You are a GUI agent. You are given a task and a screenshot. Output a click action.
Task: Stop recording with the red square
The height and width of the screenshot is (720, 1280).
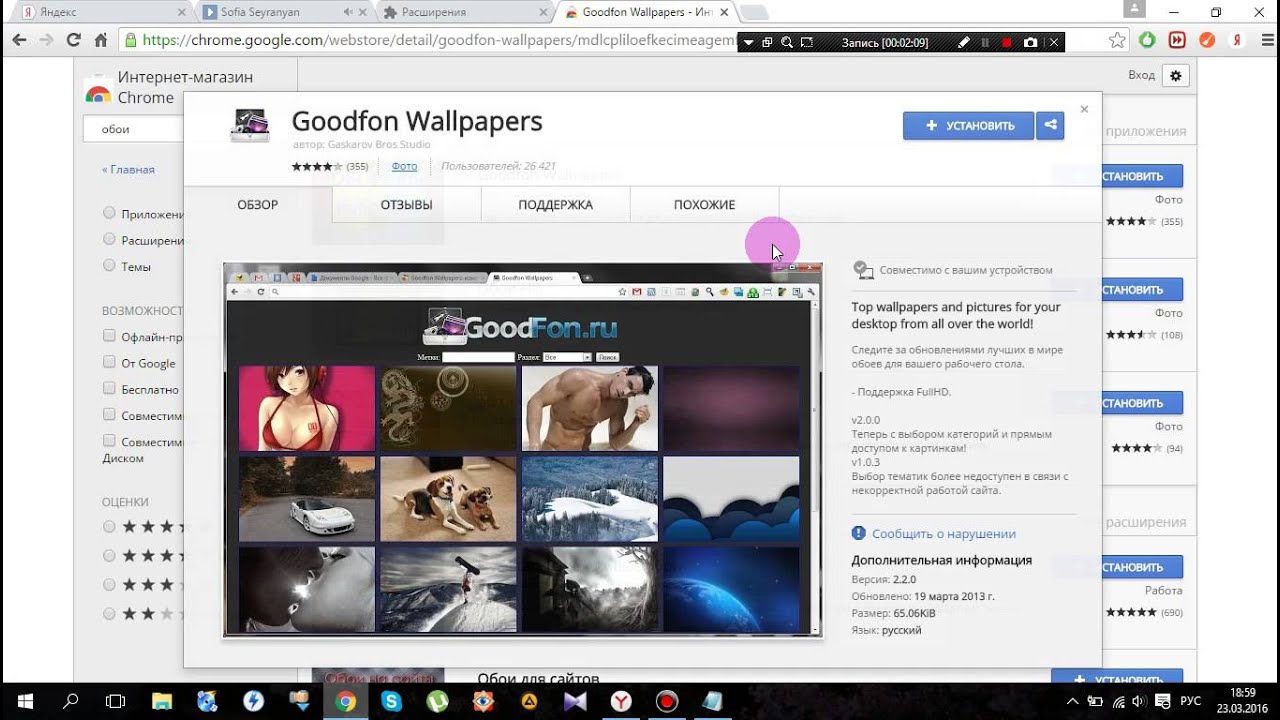pyautogui.click(x=1007, y=43)
